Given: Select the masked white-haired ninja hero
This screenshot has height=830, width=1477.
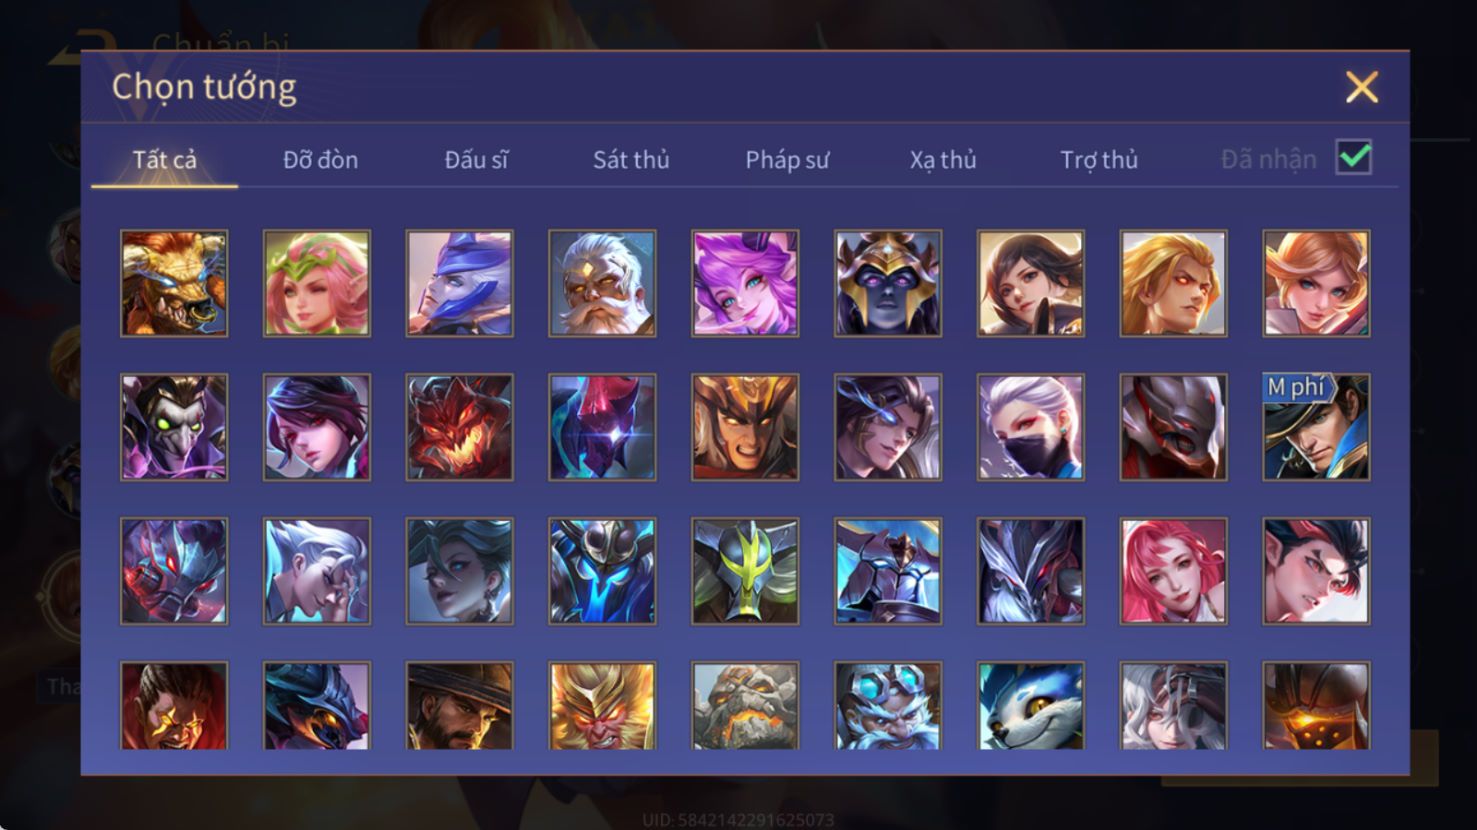Looking at the screenshot, I should [1031, 427].
